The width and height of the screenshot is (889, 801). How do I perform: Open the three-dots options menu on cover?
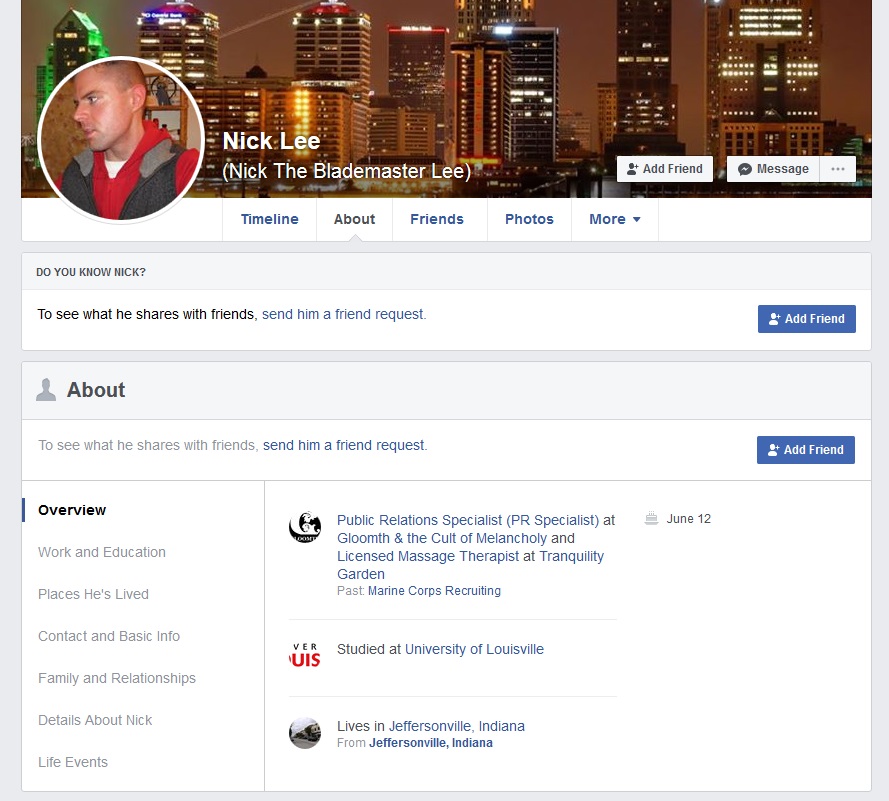coord(837,169)
